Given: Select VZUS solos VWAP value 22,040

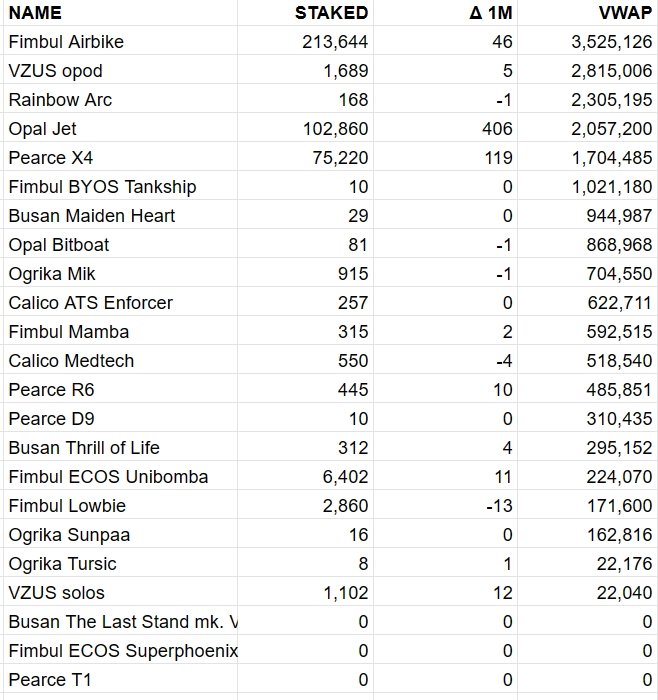Looking at the screenshot, I should pos(624,593).
